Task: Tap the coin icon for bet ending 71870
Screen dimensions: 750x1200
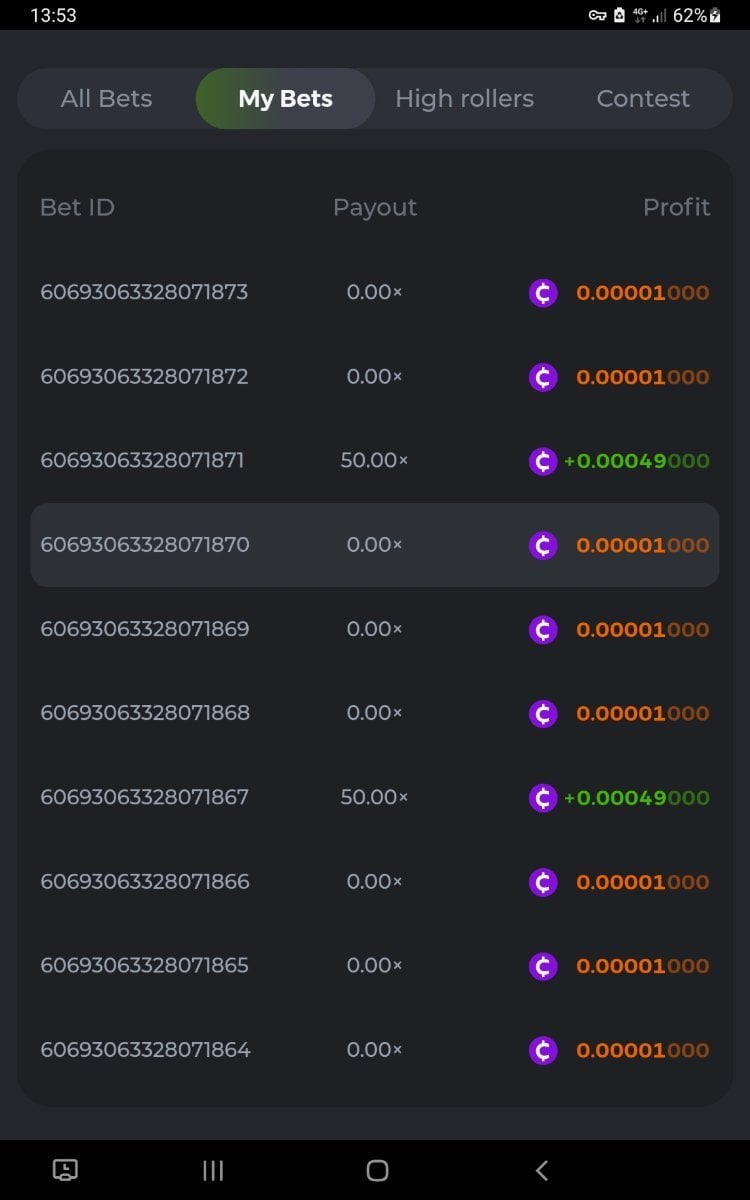Action: (543, 545)
